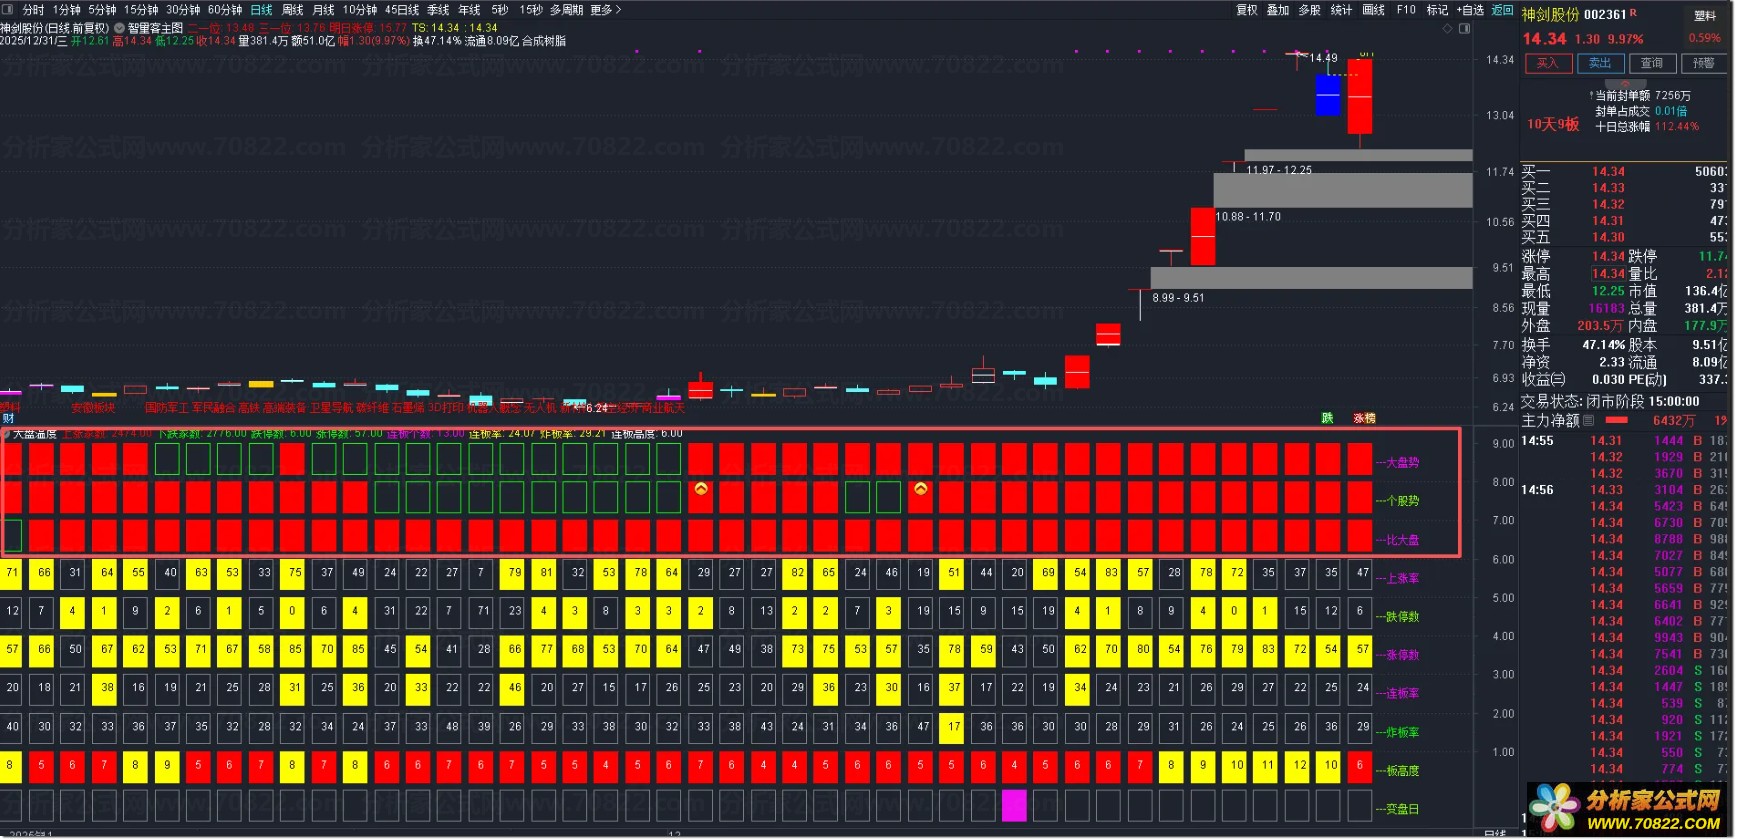The image size is (1737, 840).
Task: Click the 8.99 - 9.51 gap range label
Action: pos(1178,298)
